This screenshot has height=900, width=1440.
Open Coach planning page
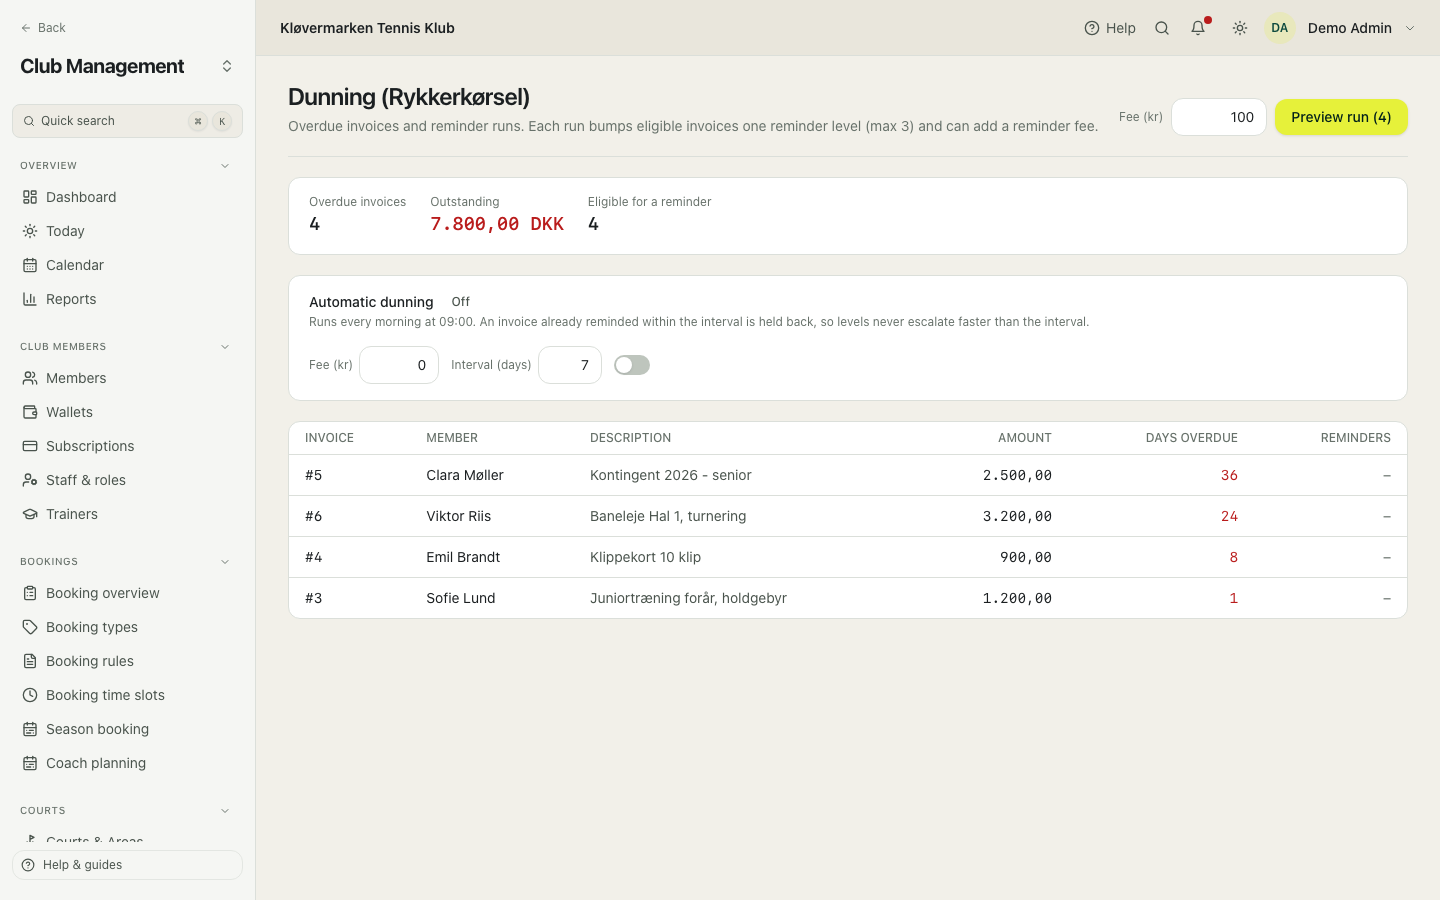point(127,763)
